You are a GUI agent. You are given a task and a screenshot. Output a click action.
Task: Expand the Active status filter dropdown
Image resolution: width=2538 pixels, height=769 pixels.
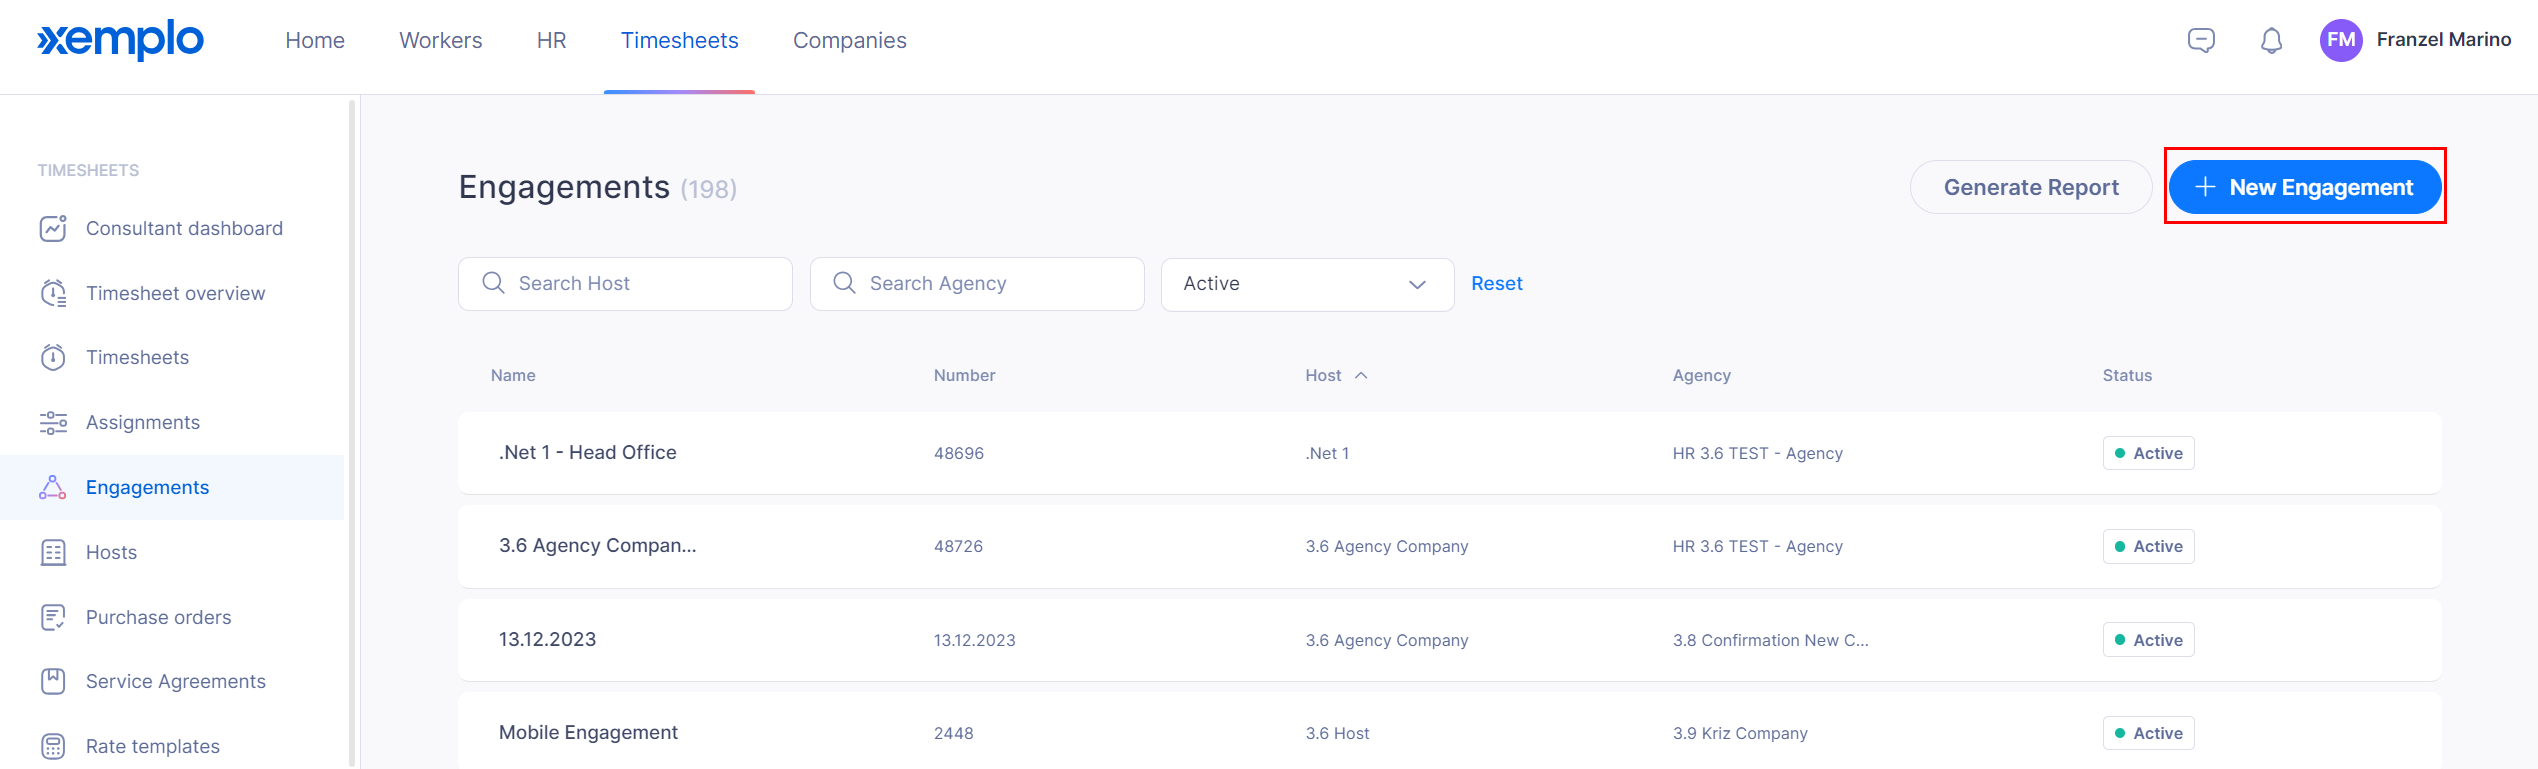[1307, 284]
